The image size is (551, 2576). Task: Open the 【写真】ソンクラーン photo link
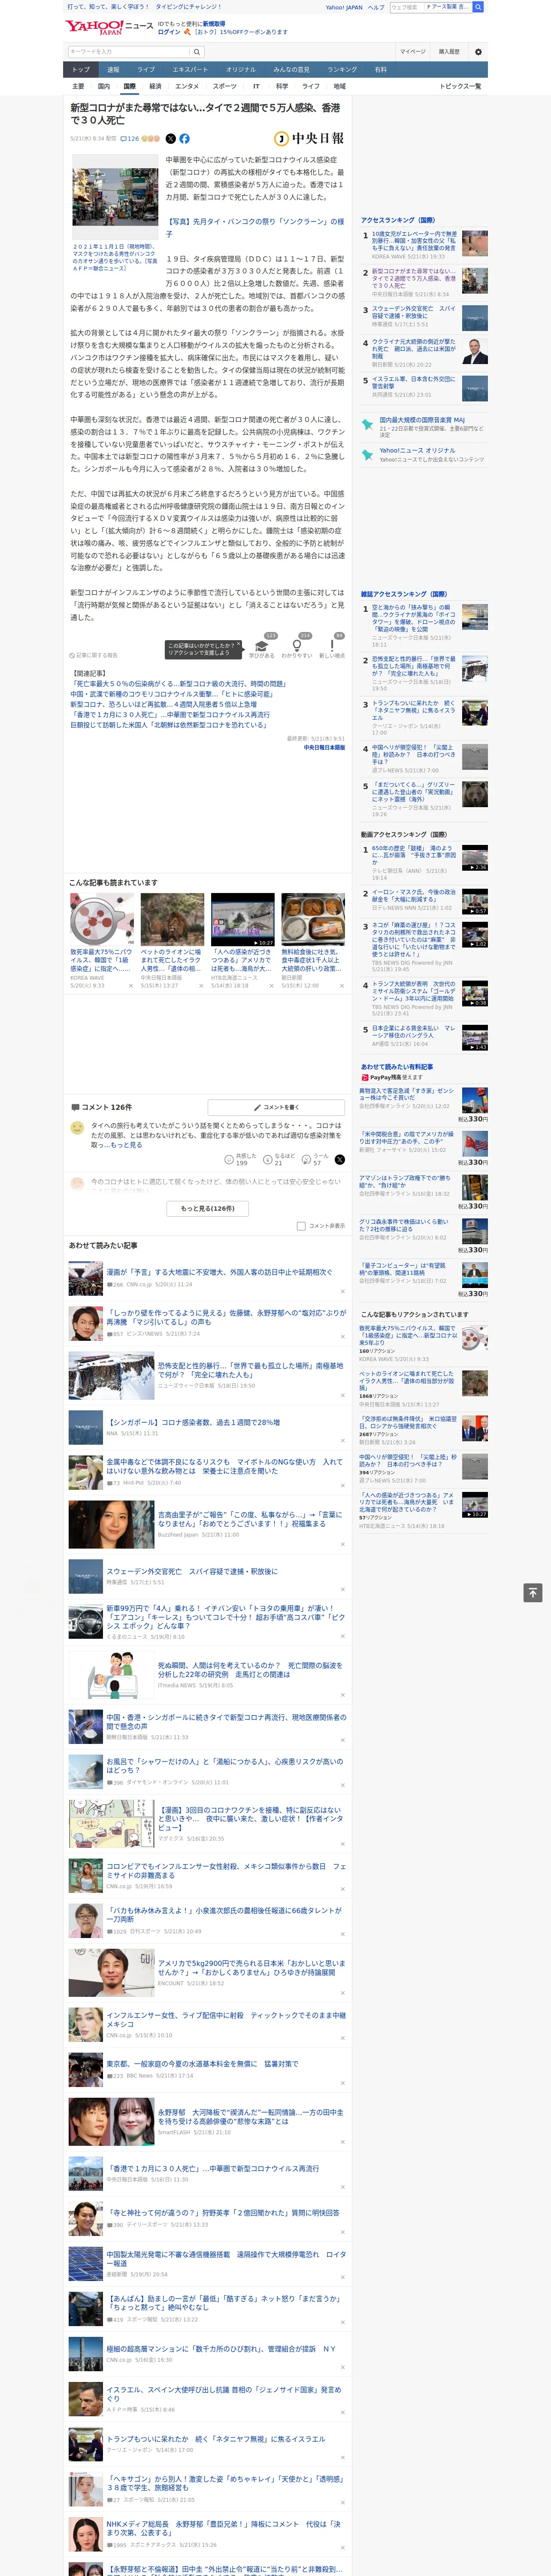255,228
